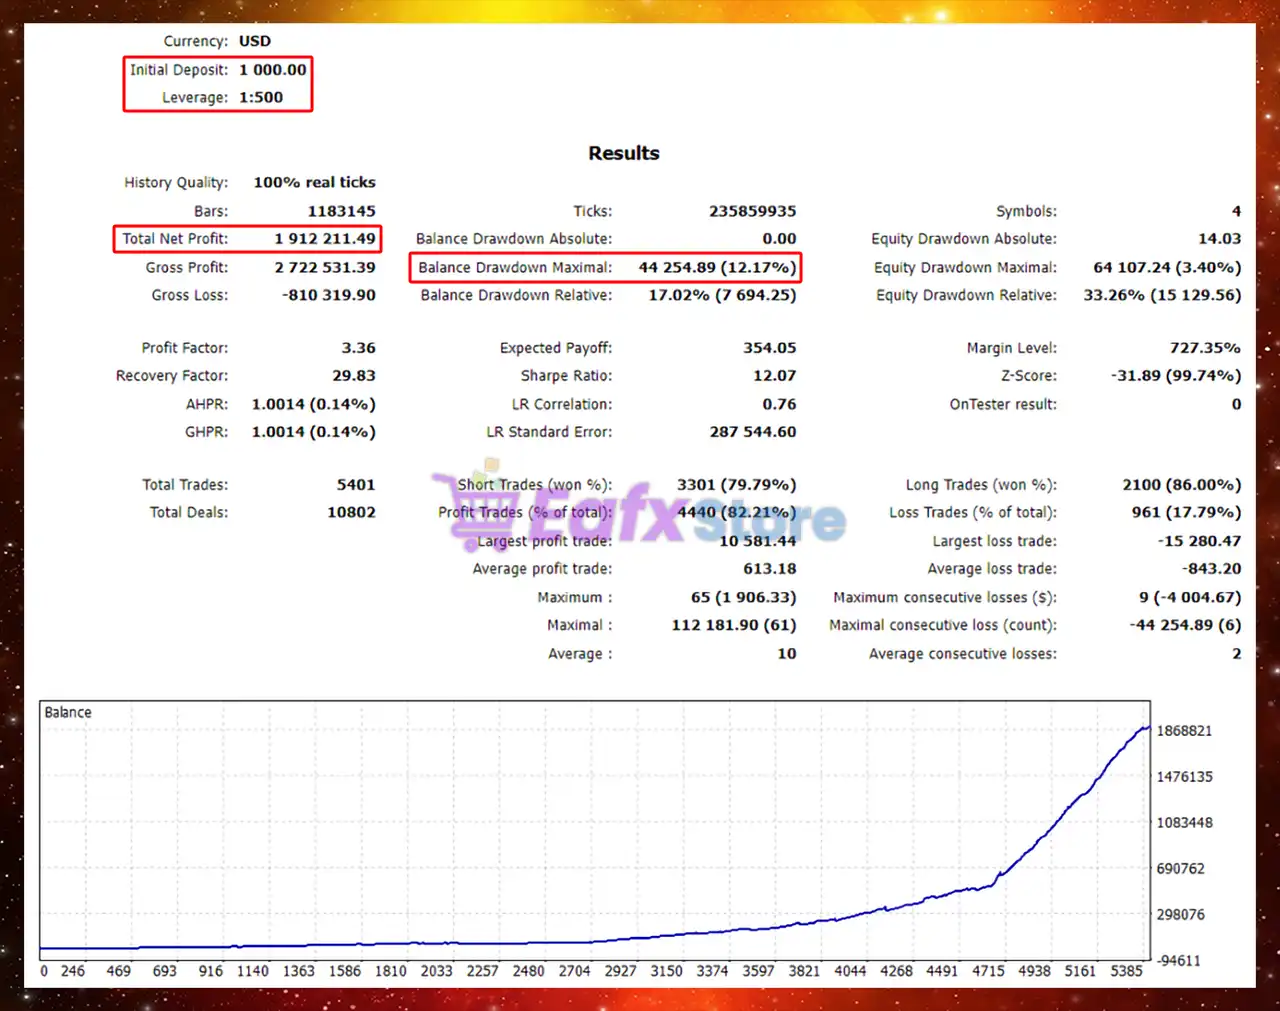Select the Initial Deposit value 1 000.00
1280x1011 pixels.
[x=272, y=70]
